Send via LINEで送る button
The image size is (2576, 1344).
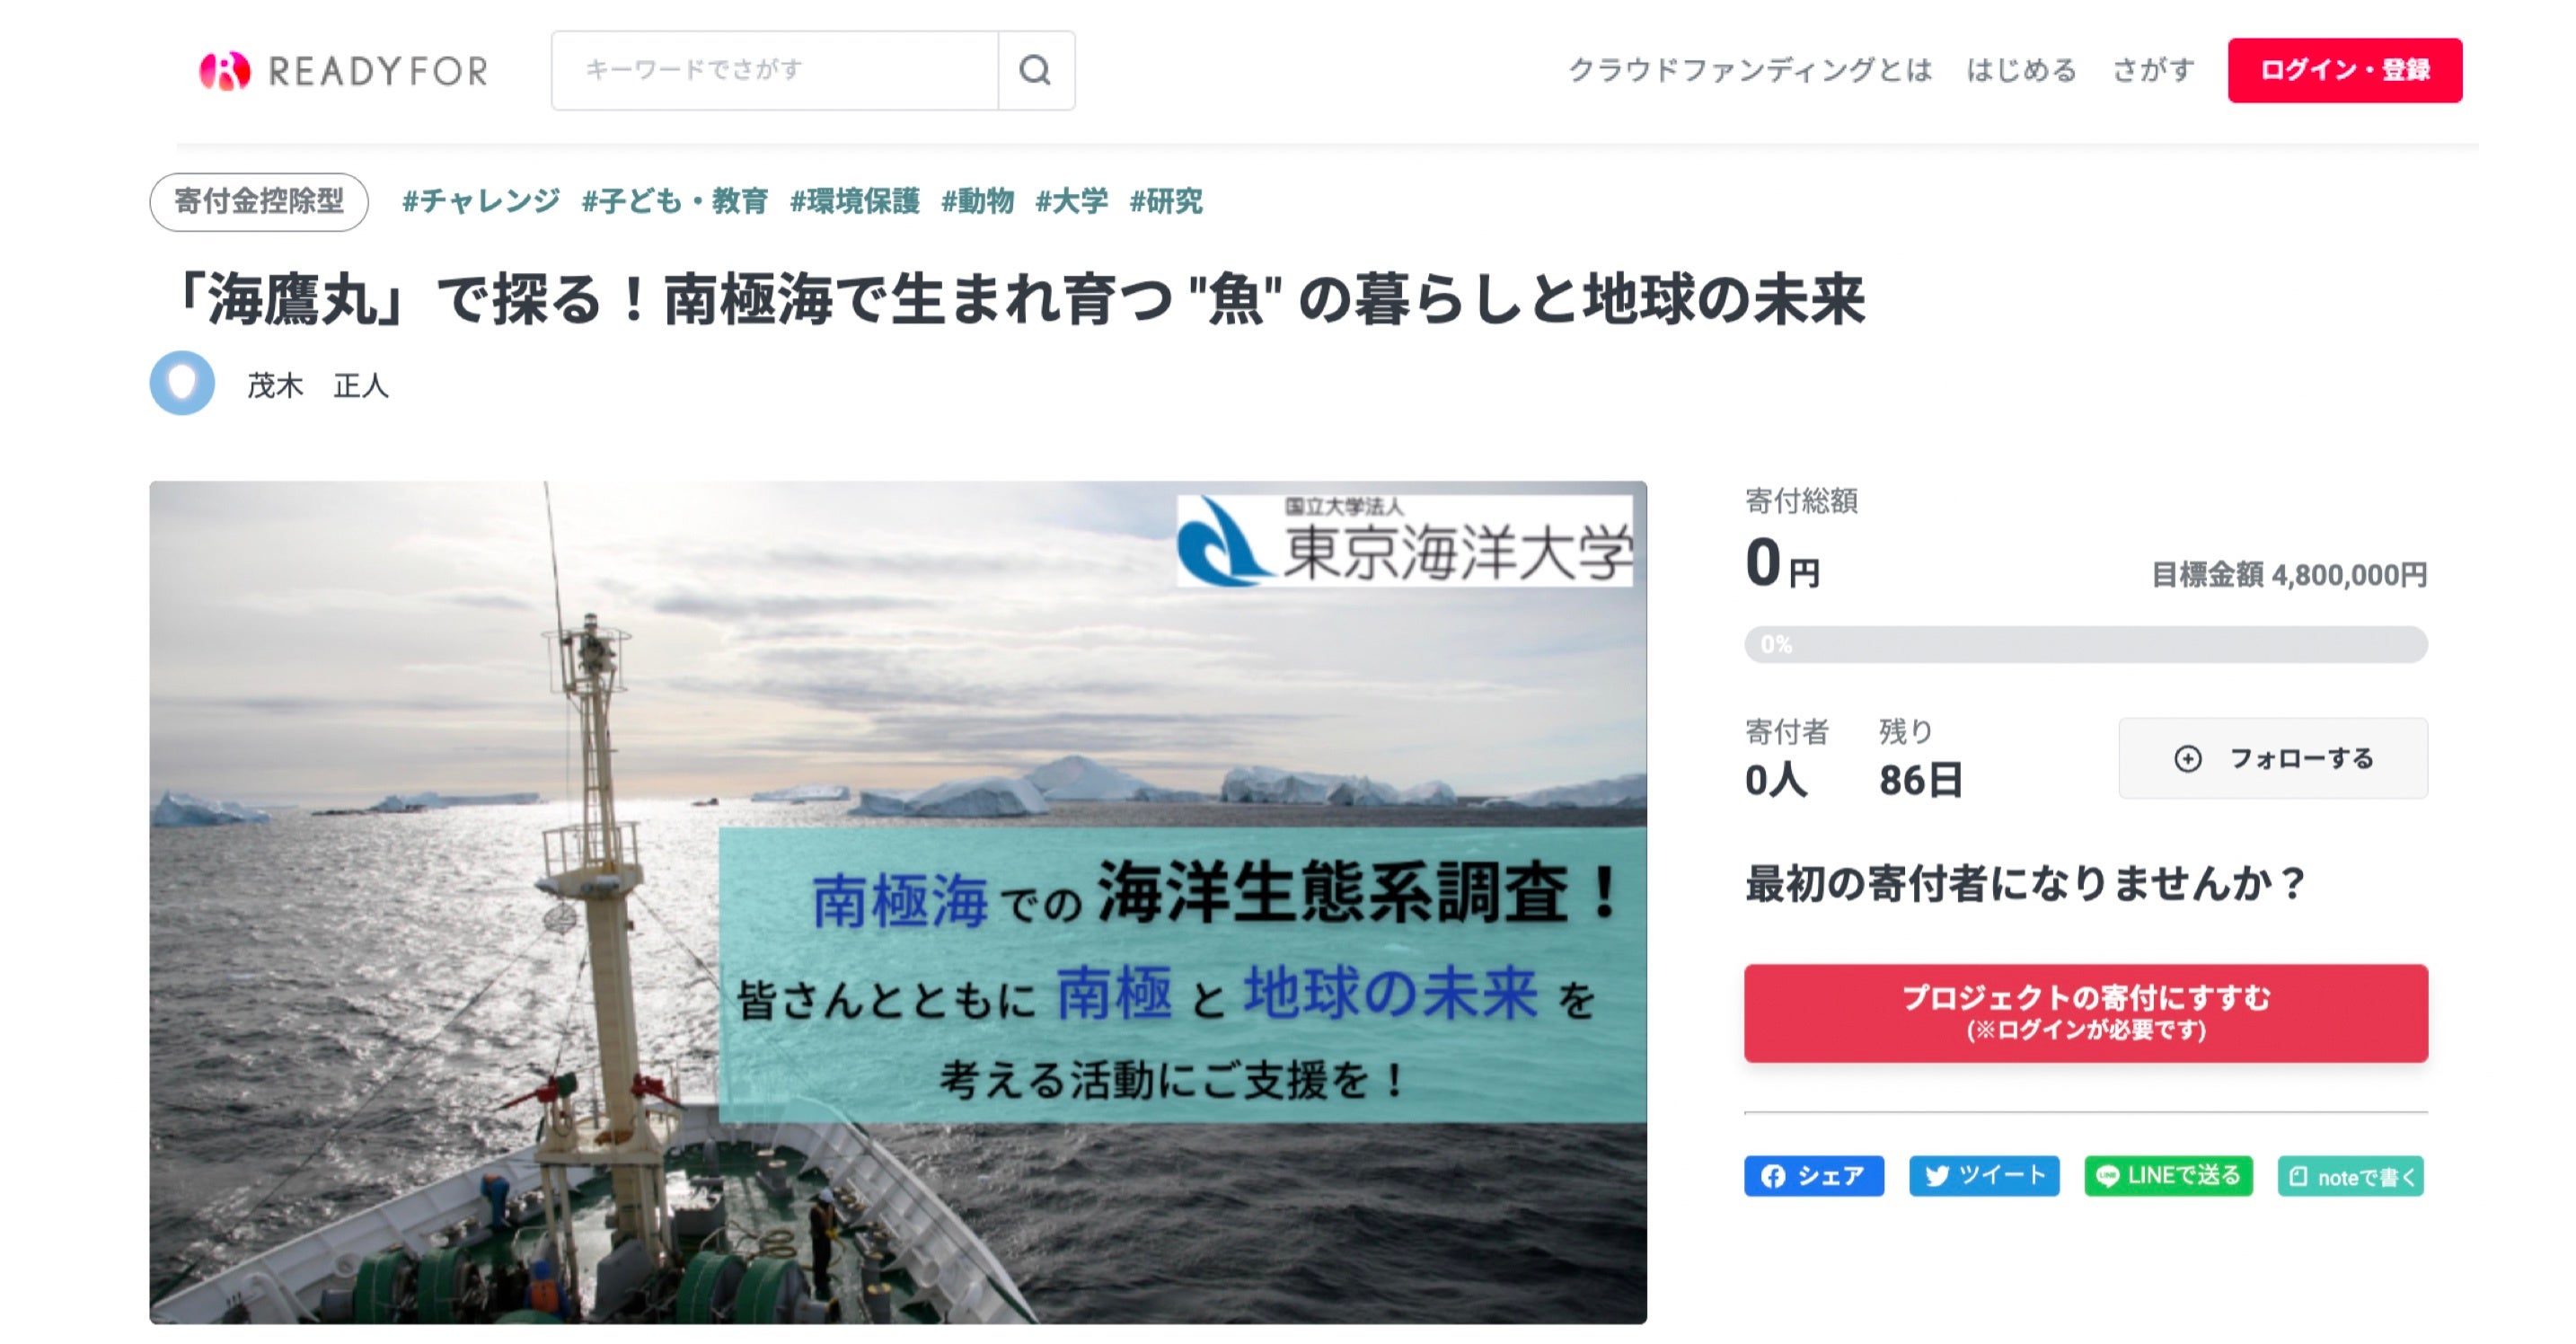pos(2168,1176)
